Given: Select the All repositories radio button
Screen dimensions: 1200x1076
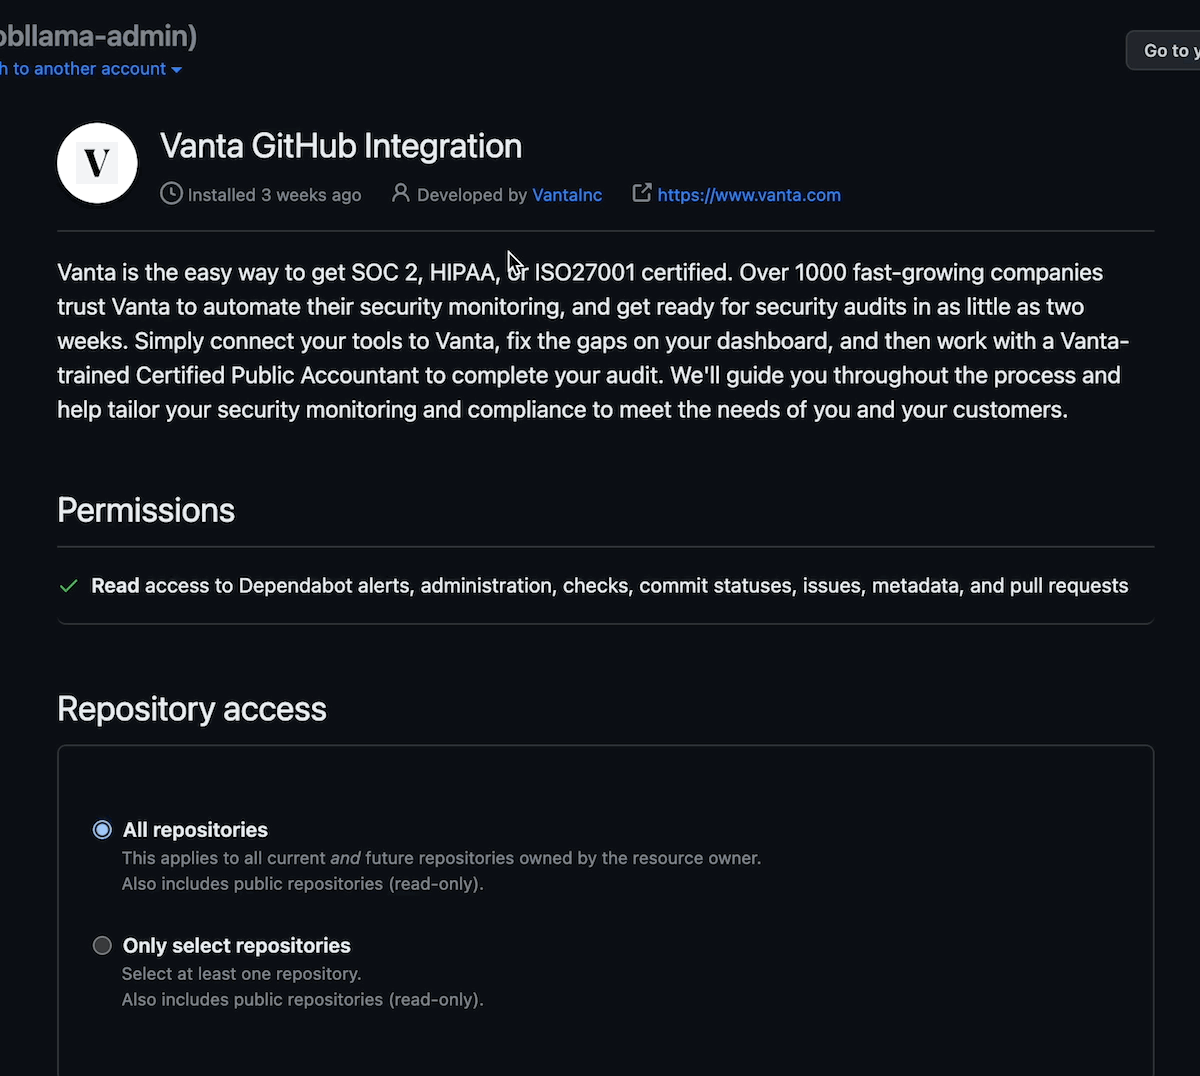Looking at the screenshot, I should [x=102, y=830].
